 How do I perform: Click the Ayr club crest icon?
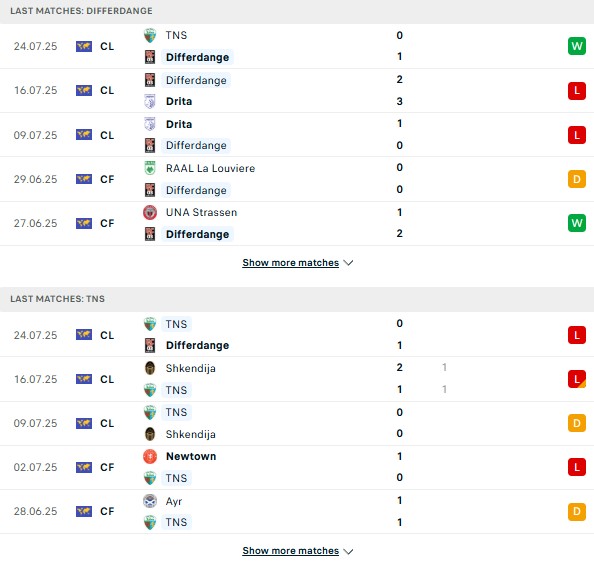click(x=150, y=501)
